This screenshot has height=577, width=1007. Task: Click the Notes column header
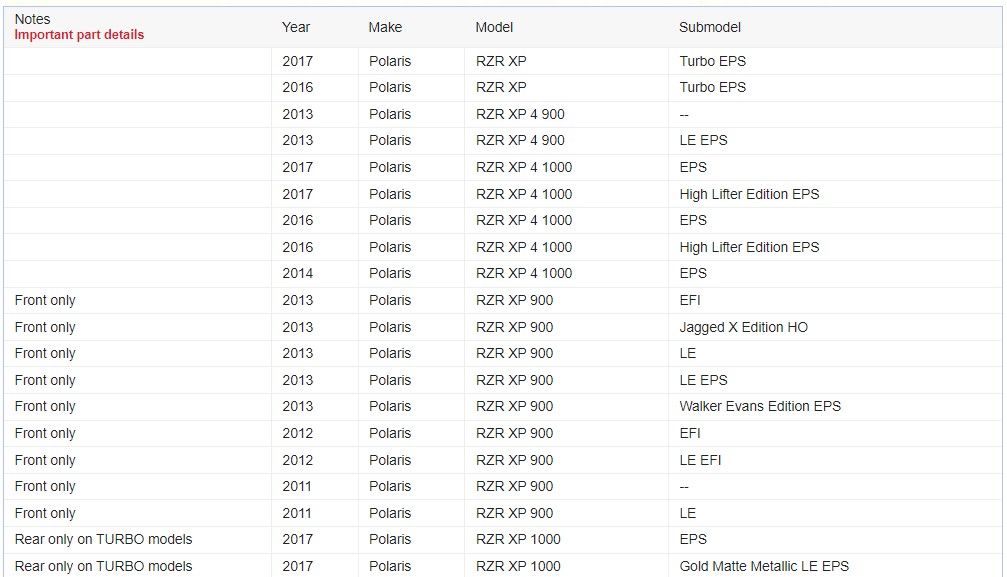32,19
